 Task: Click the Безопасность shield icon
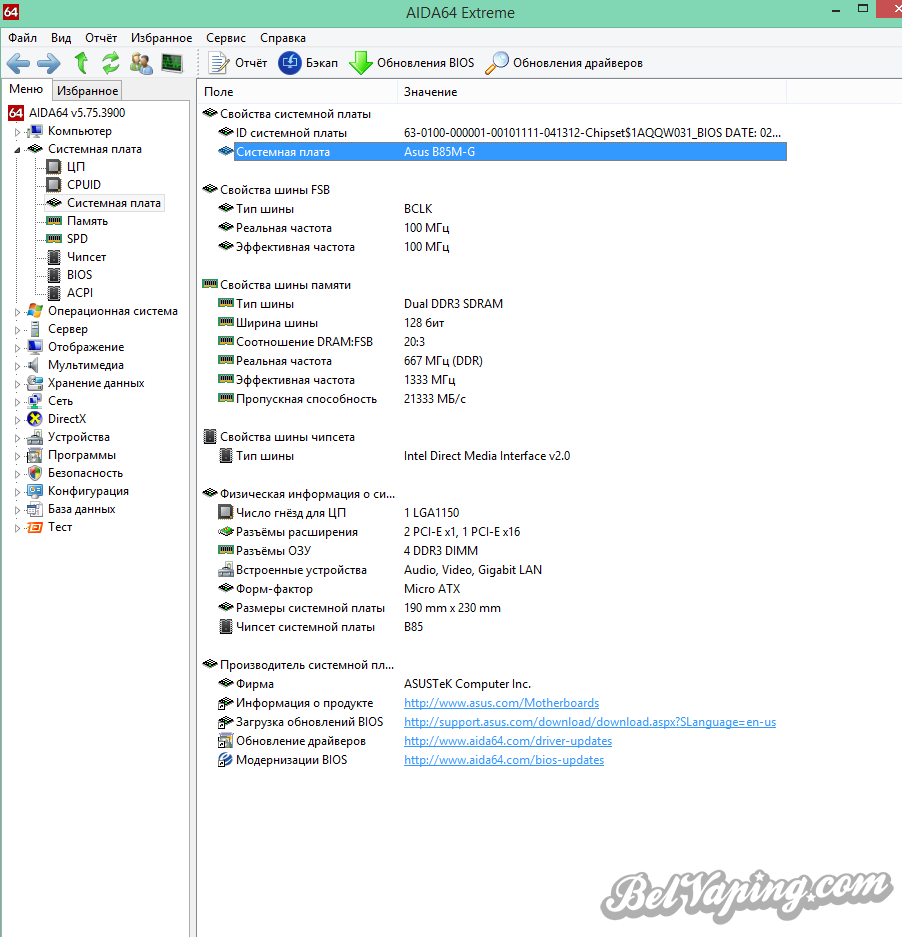pos(35,473)
